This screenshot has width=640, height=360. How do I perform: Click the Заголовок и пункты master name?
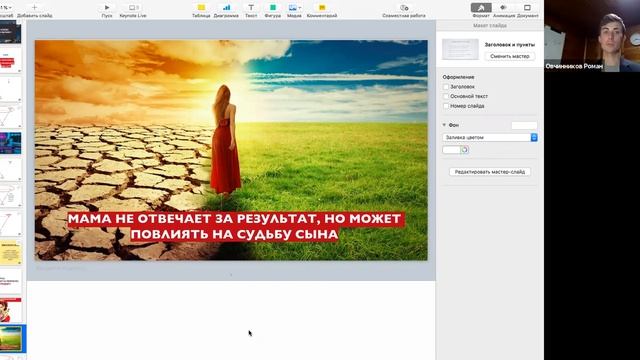(510, 44)
